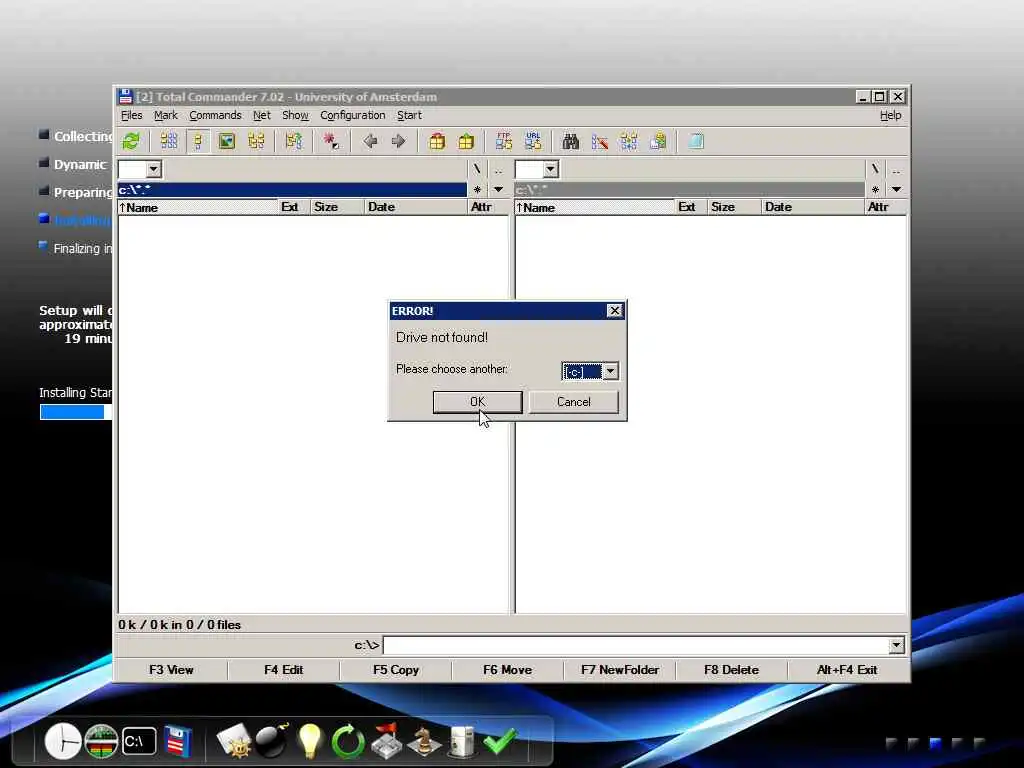
Task: Open the left panel drive selector dropdown
Action: coord(153,169)
